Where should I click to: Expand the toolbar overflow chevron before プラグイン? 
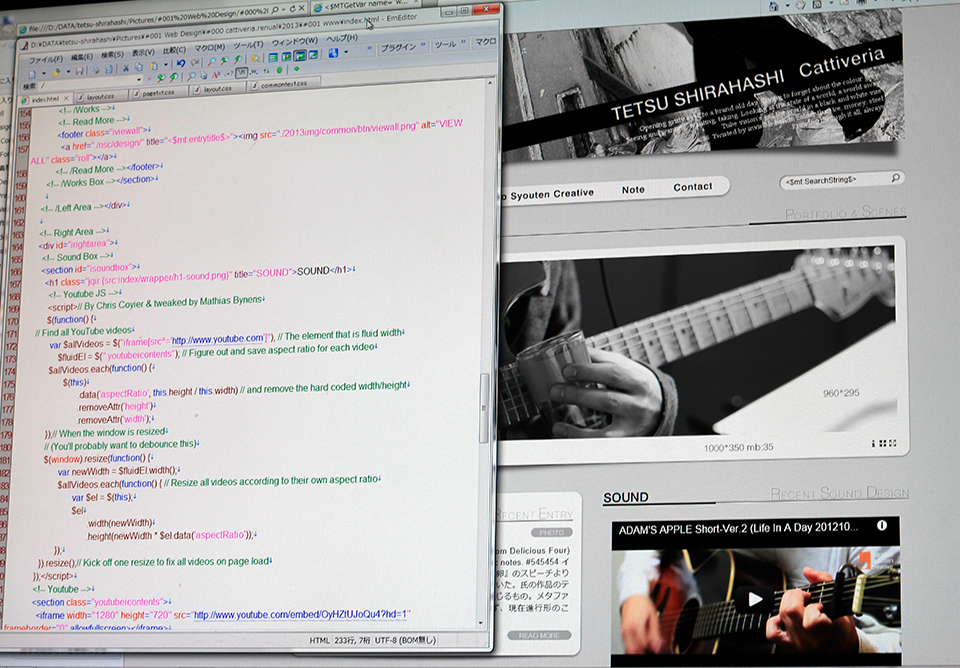[369, 48]
